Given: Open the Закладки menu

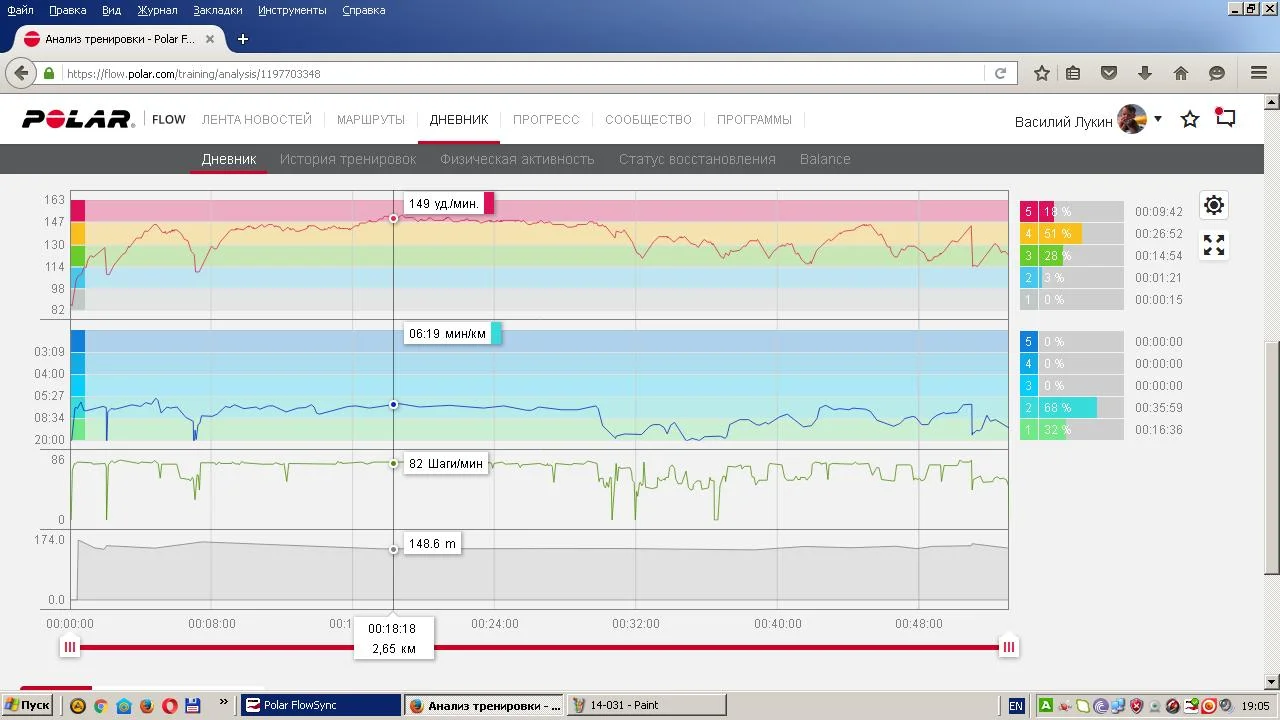Looking at the screenshot, I should 217,10.
